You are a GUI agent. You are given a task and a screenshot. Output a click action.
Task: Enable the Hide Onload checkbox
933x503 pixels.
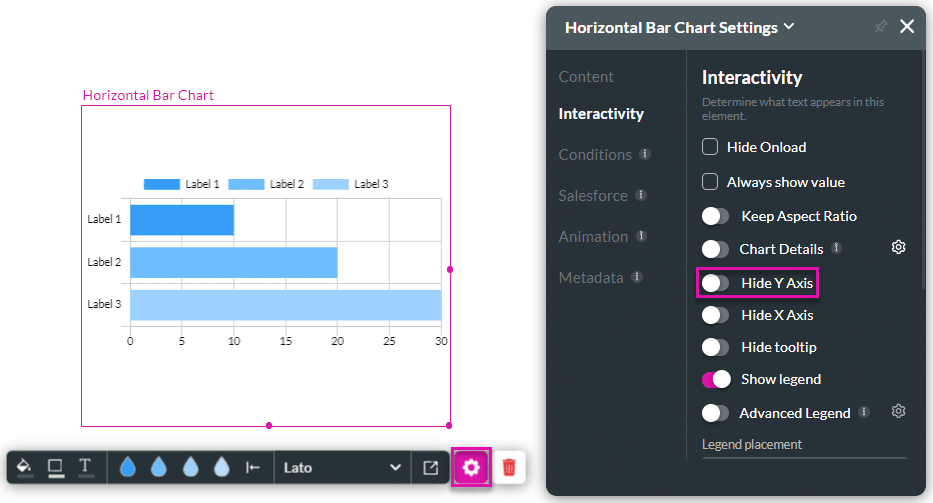[710, 147]
